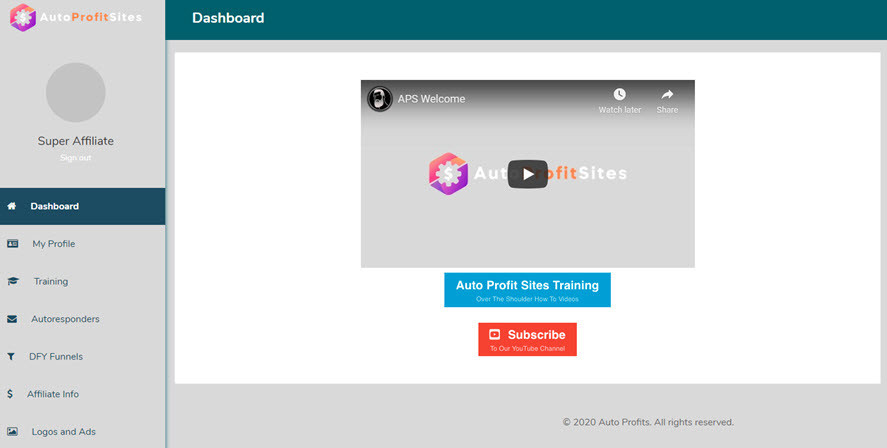Image resolution: width=887 pixels, height=448 pixels.
Task: Open Affiliate Info page
Action: 83,394
